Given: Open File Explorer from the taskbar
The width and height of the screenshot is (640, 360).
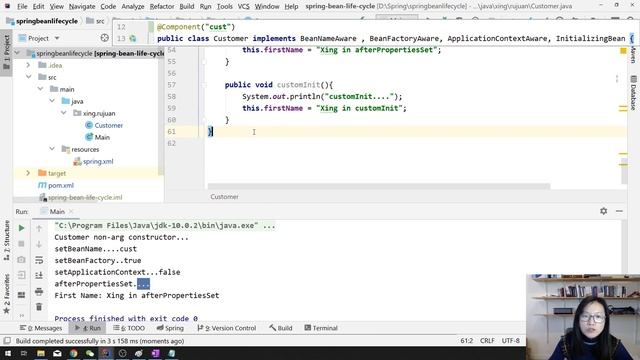Looking at the screenshot, I should [x=41, y=353].
